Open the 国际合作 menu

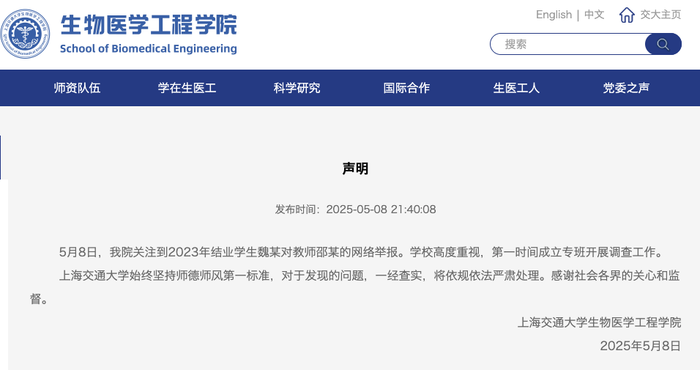[406, 88]
